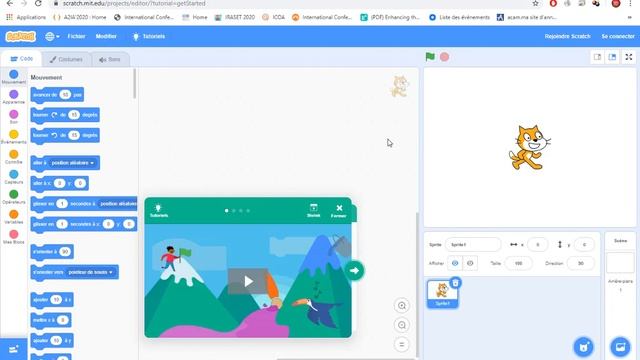Select the Capteurs block category
The height and width of the screenshot is (360, 640).
[13, 177]
